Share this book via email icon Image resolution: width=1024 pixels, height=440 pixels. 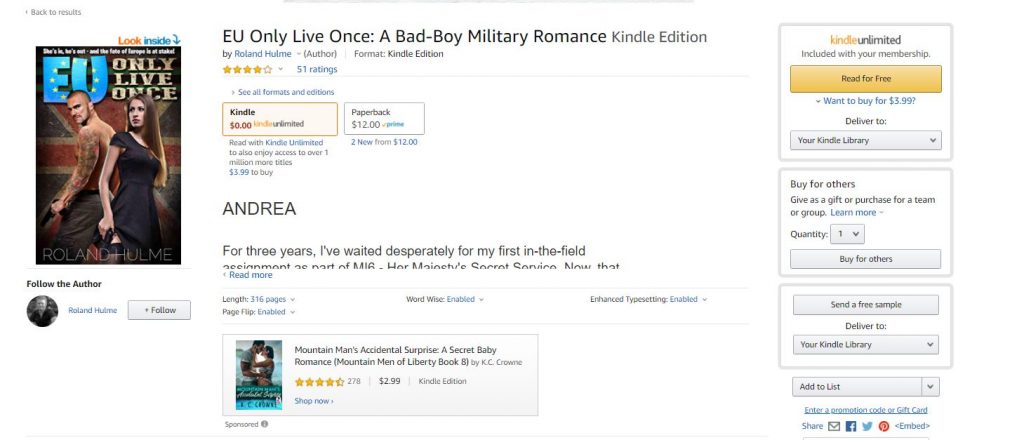point(834,426)
